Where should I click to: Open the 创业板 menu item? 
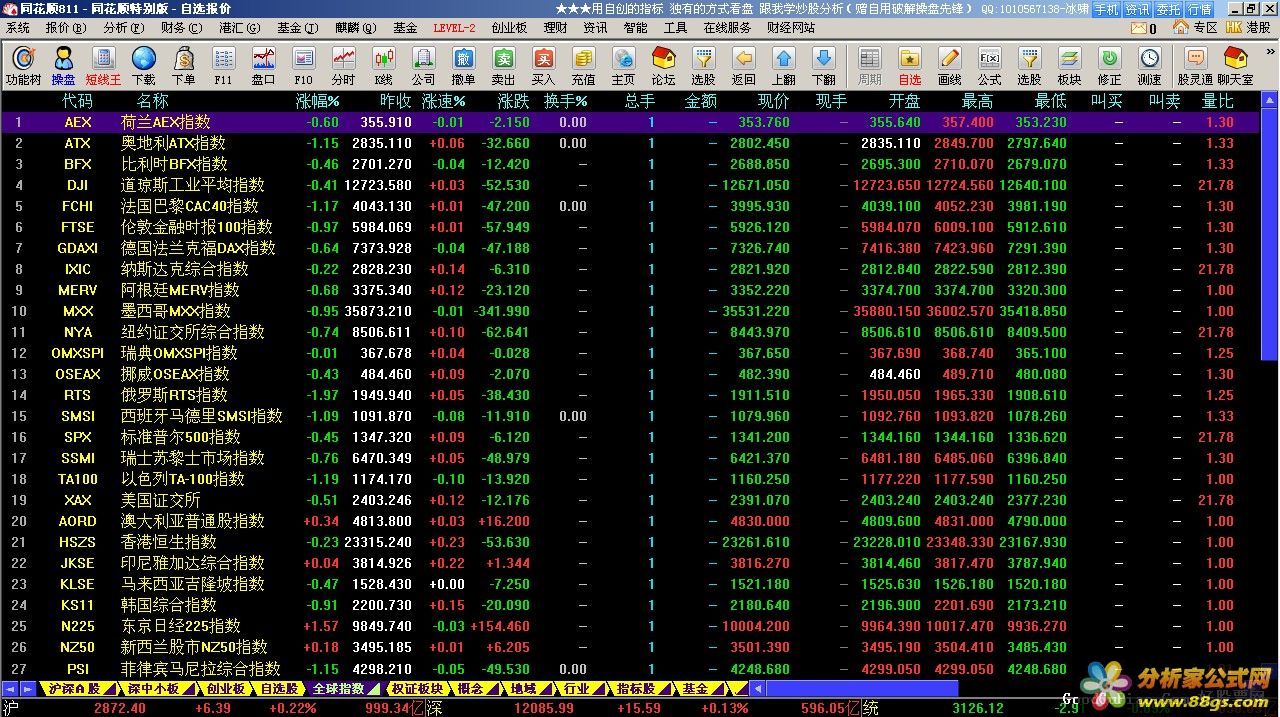point(509,28)
